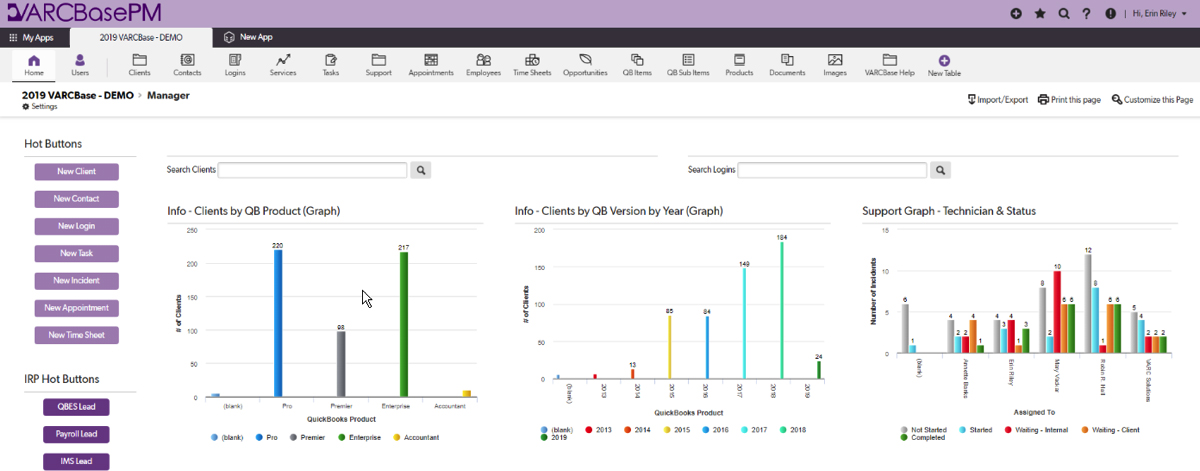Open the Tasks table

click(x=331, y=65)
